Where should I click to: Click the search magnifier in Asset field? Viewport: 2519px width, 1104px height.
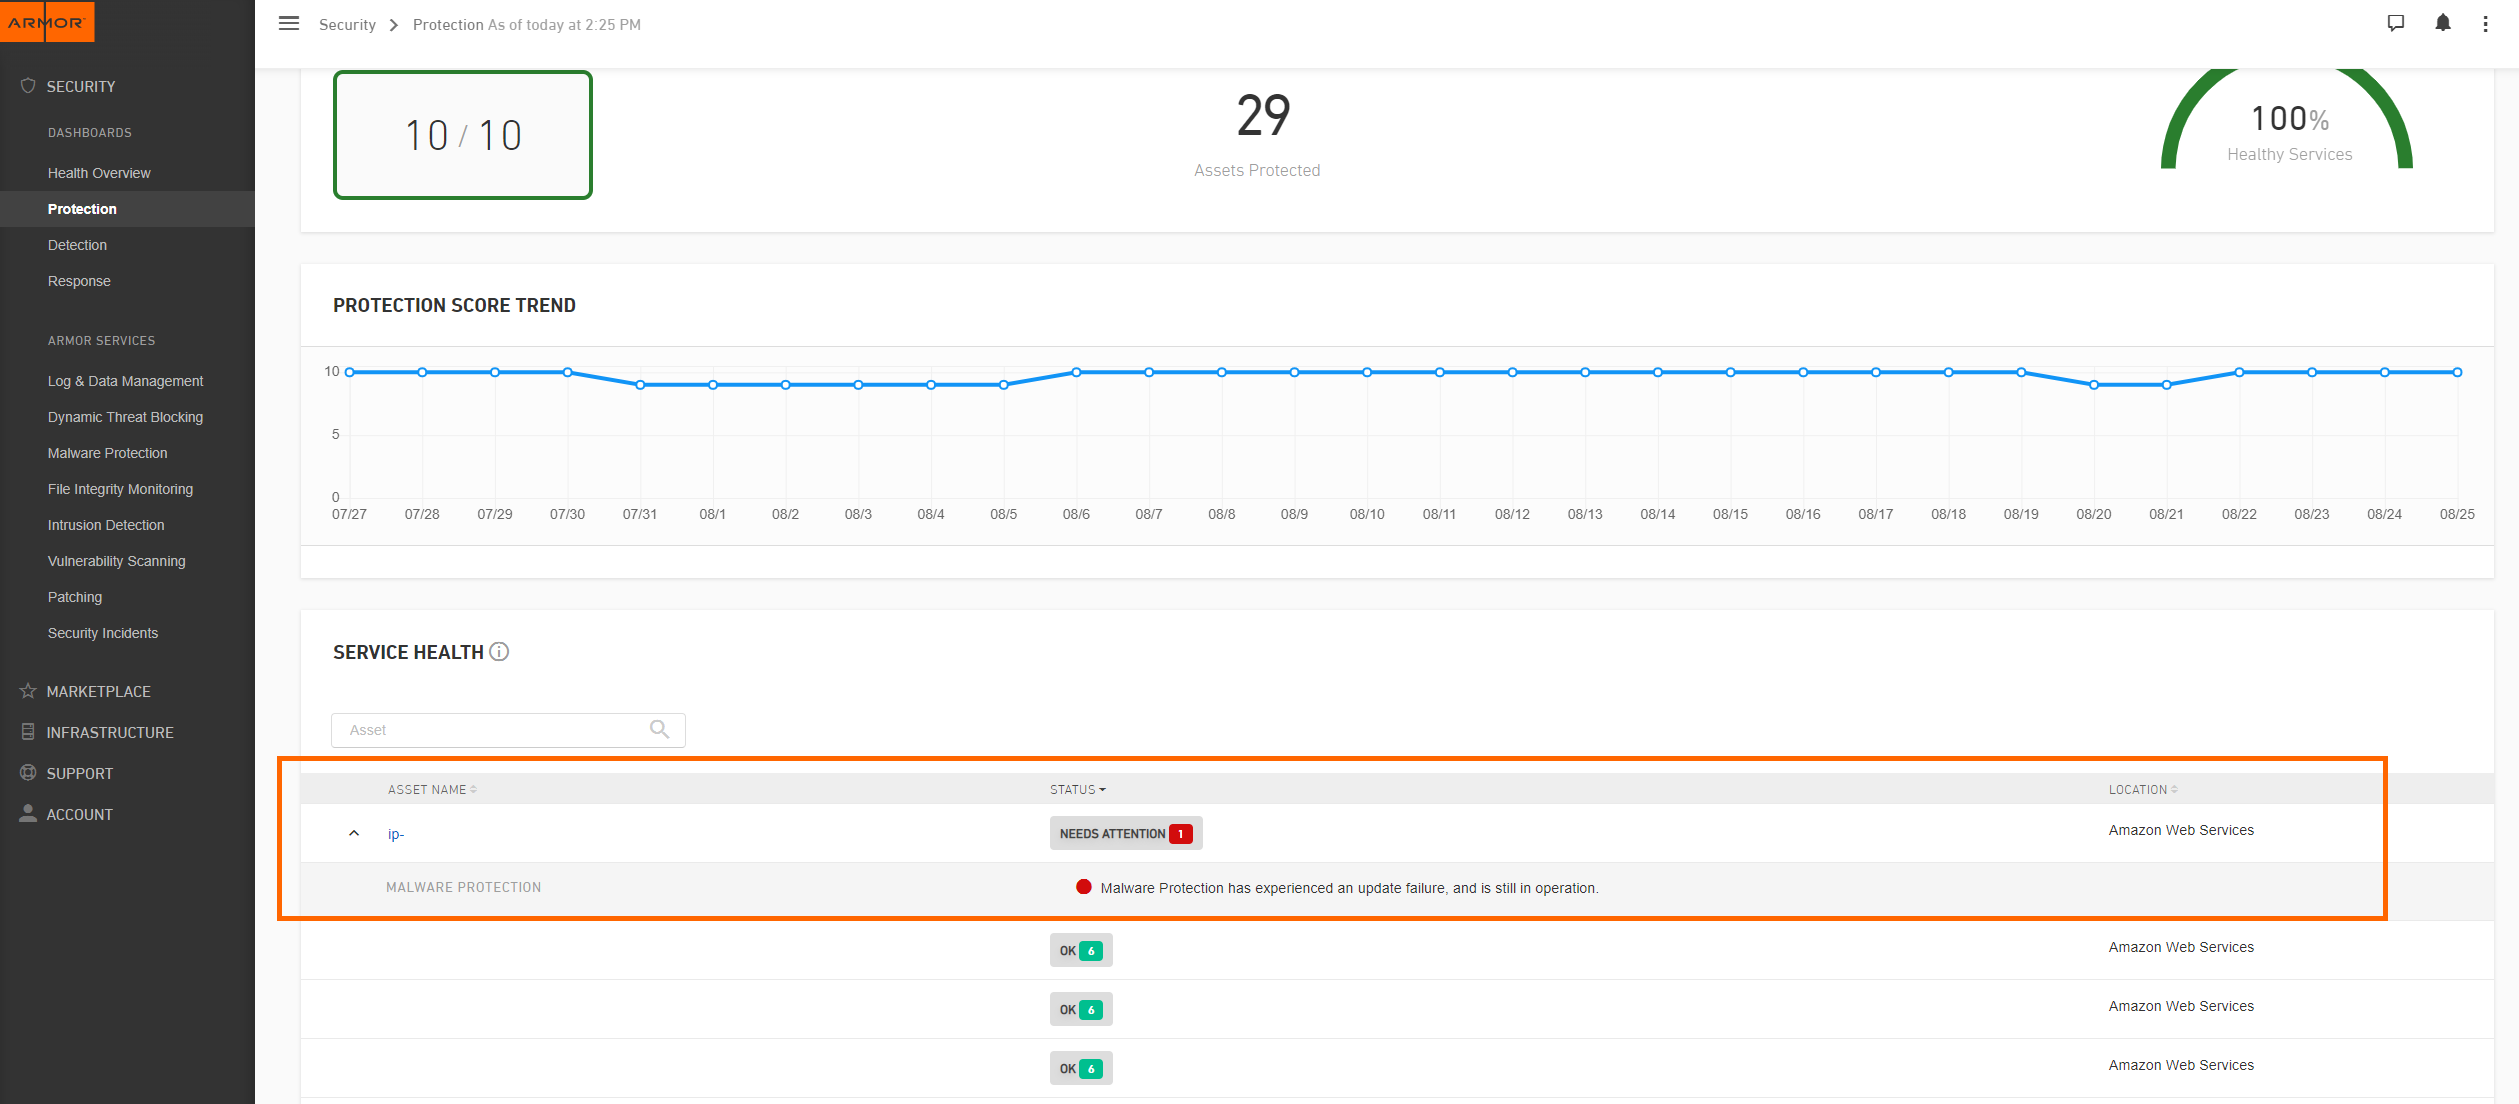pyautogui.click(x=659, y=730)
